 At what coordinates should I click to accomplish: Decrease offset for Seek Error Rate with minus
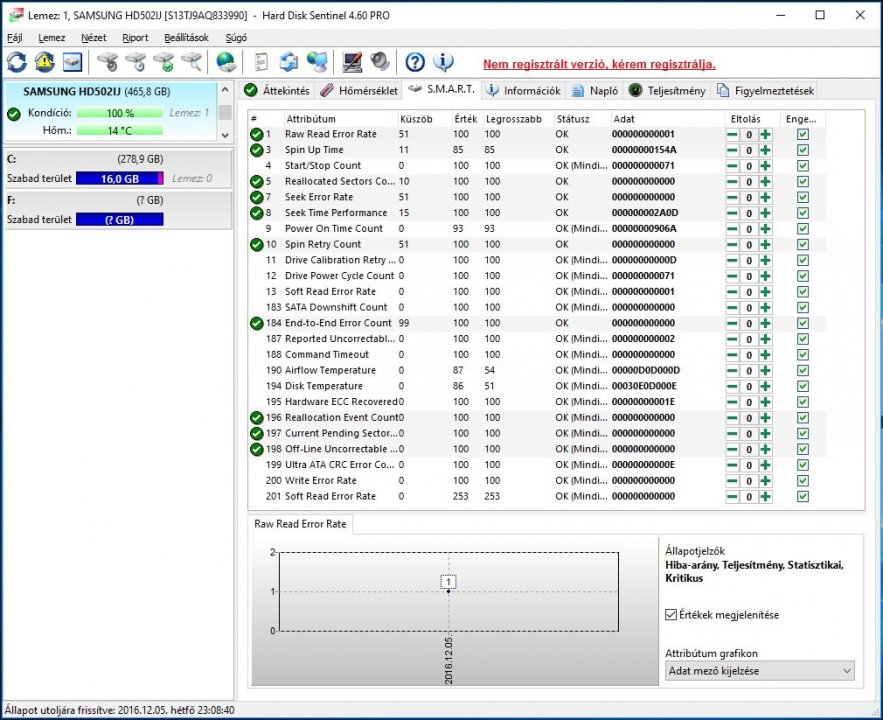tap(732, 197)
